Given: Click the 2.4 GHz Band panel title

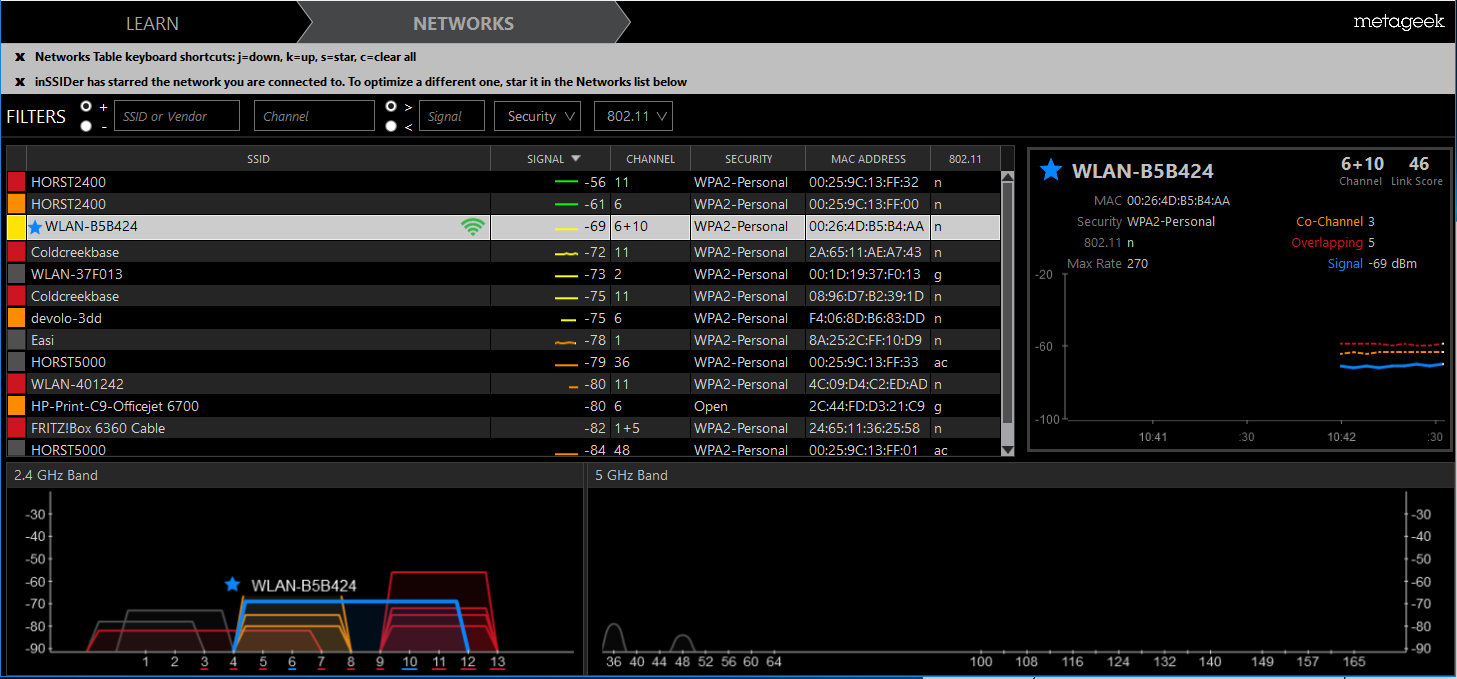Looking at the screenshot, I should (x=56, y=475).
